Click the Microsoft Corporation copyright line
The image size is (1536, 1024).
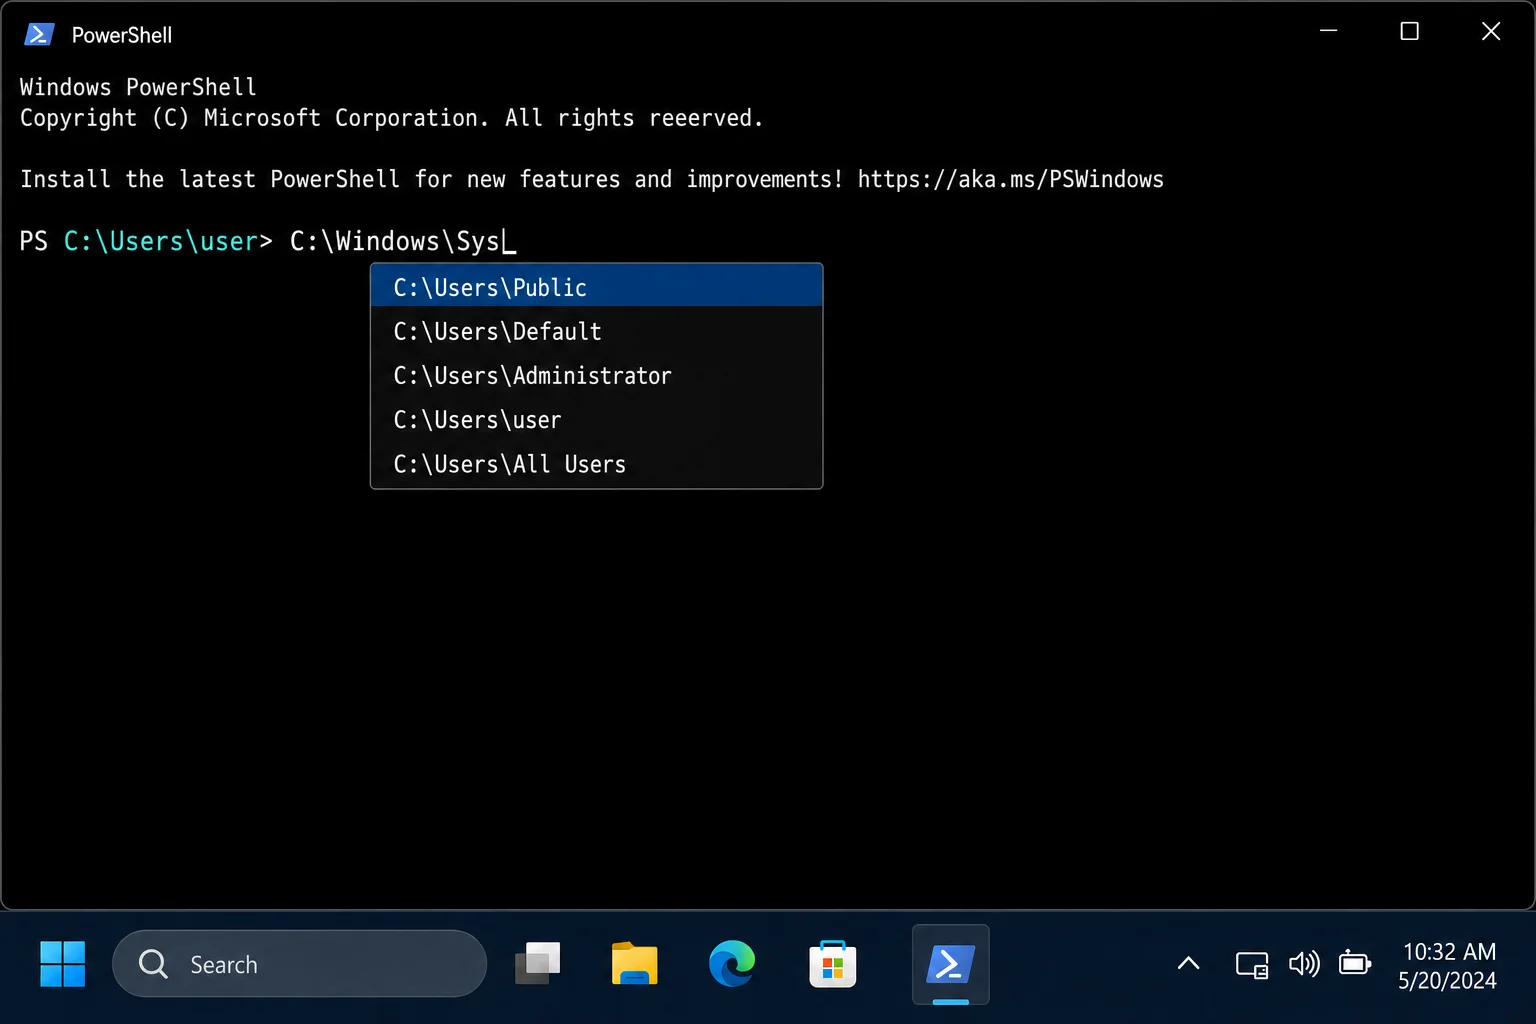tap(391, 118)
